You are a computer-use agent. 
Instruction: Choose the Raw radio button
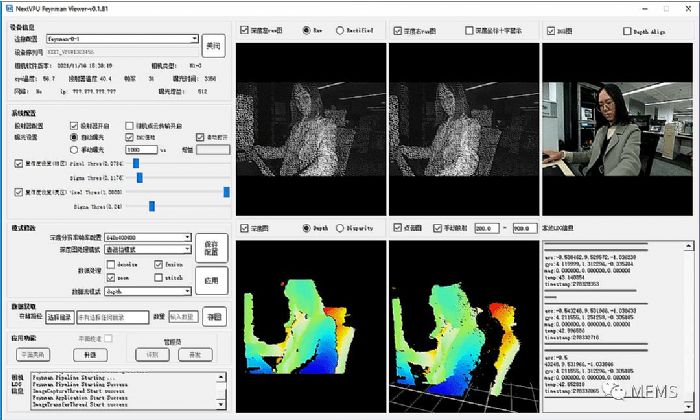click(306, 30)
